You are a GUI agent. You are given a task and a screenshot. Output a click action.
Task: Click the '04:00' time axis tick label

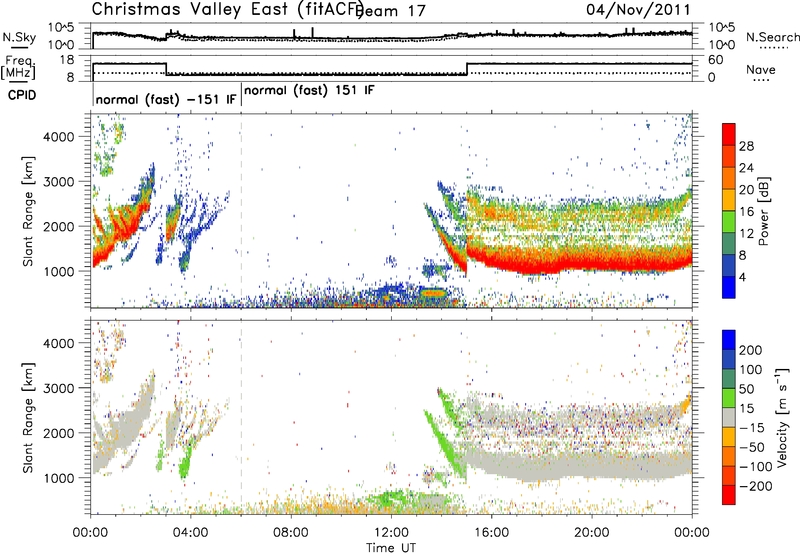click(191, 533)
